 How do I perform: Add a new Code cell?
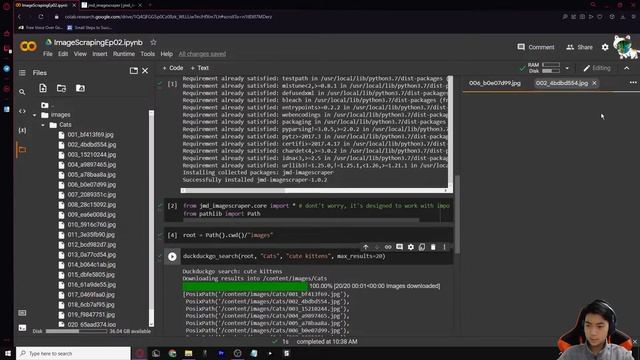point(173,68)
